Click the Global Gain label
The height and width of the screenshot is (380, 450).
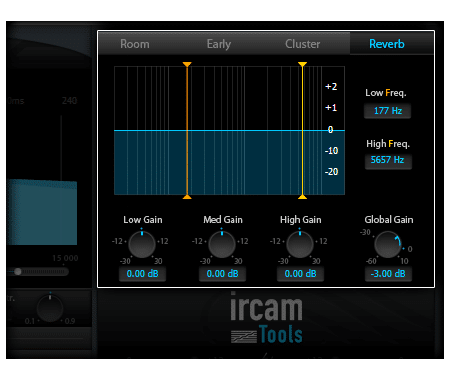point(389,220)
